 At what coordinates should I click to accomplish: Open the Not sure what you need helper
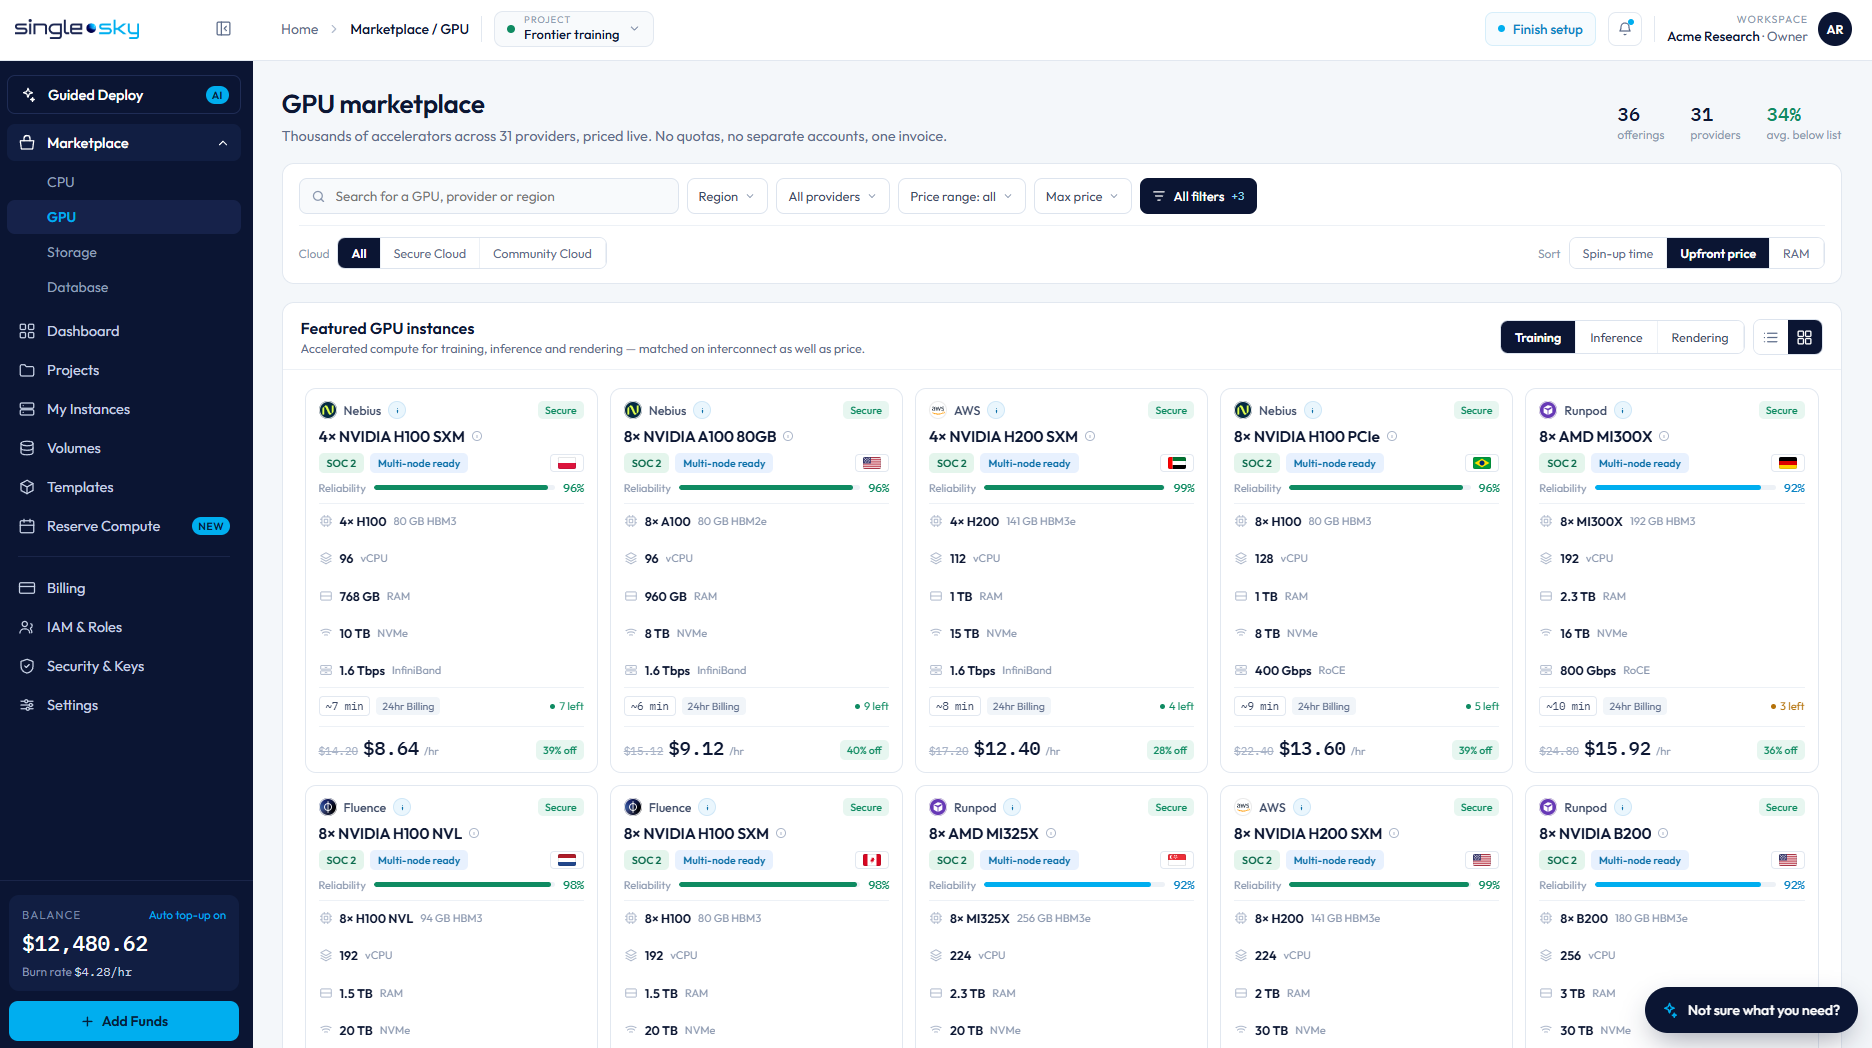coord(1751,1010)
